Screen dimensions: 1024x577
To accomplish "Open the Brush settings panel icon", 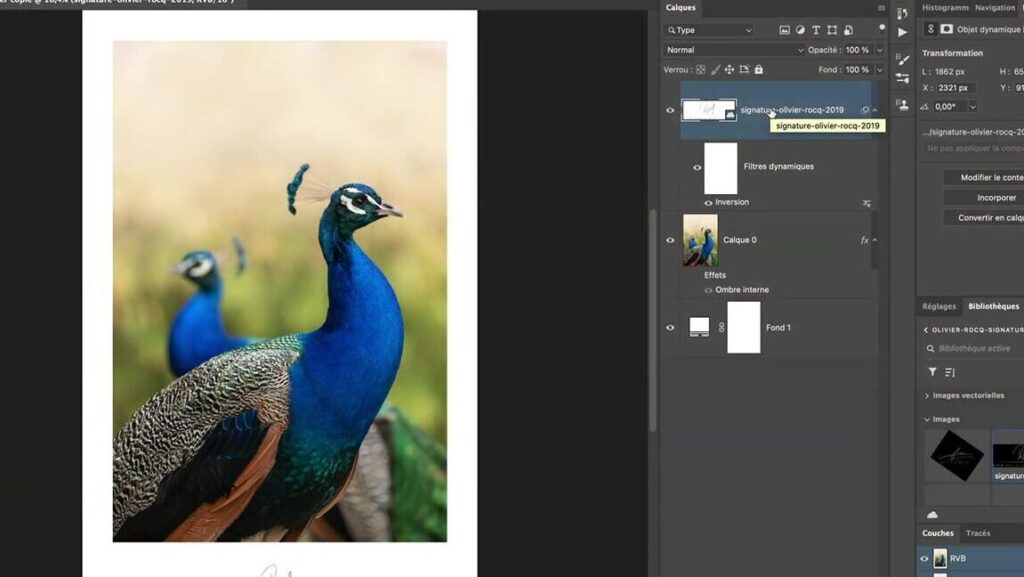I will [x=903, y=59].
